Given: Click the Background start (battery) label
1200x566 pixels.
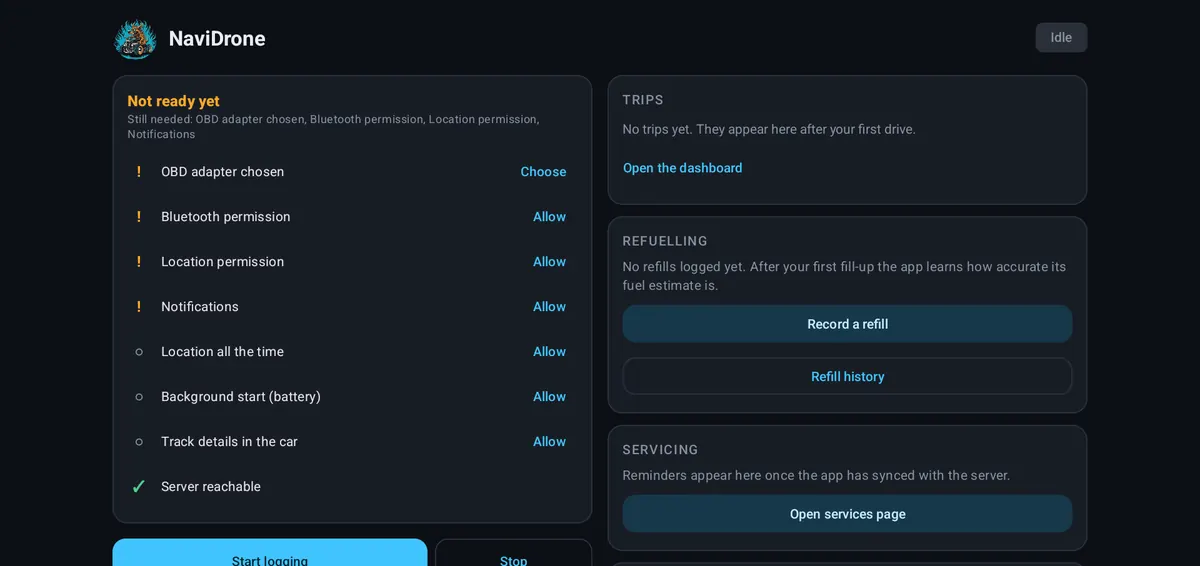Looking at the screenshot, I should pyautogui.click(x=241, y=397).
